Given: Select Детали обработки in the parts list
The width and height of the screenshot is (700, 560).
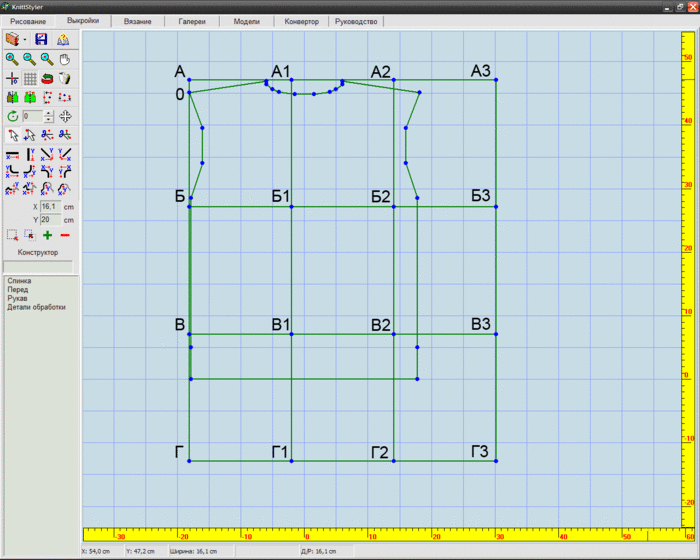Looking at the screenshot, I should pyautogui.click(x=36, y=307).
